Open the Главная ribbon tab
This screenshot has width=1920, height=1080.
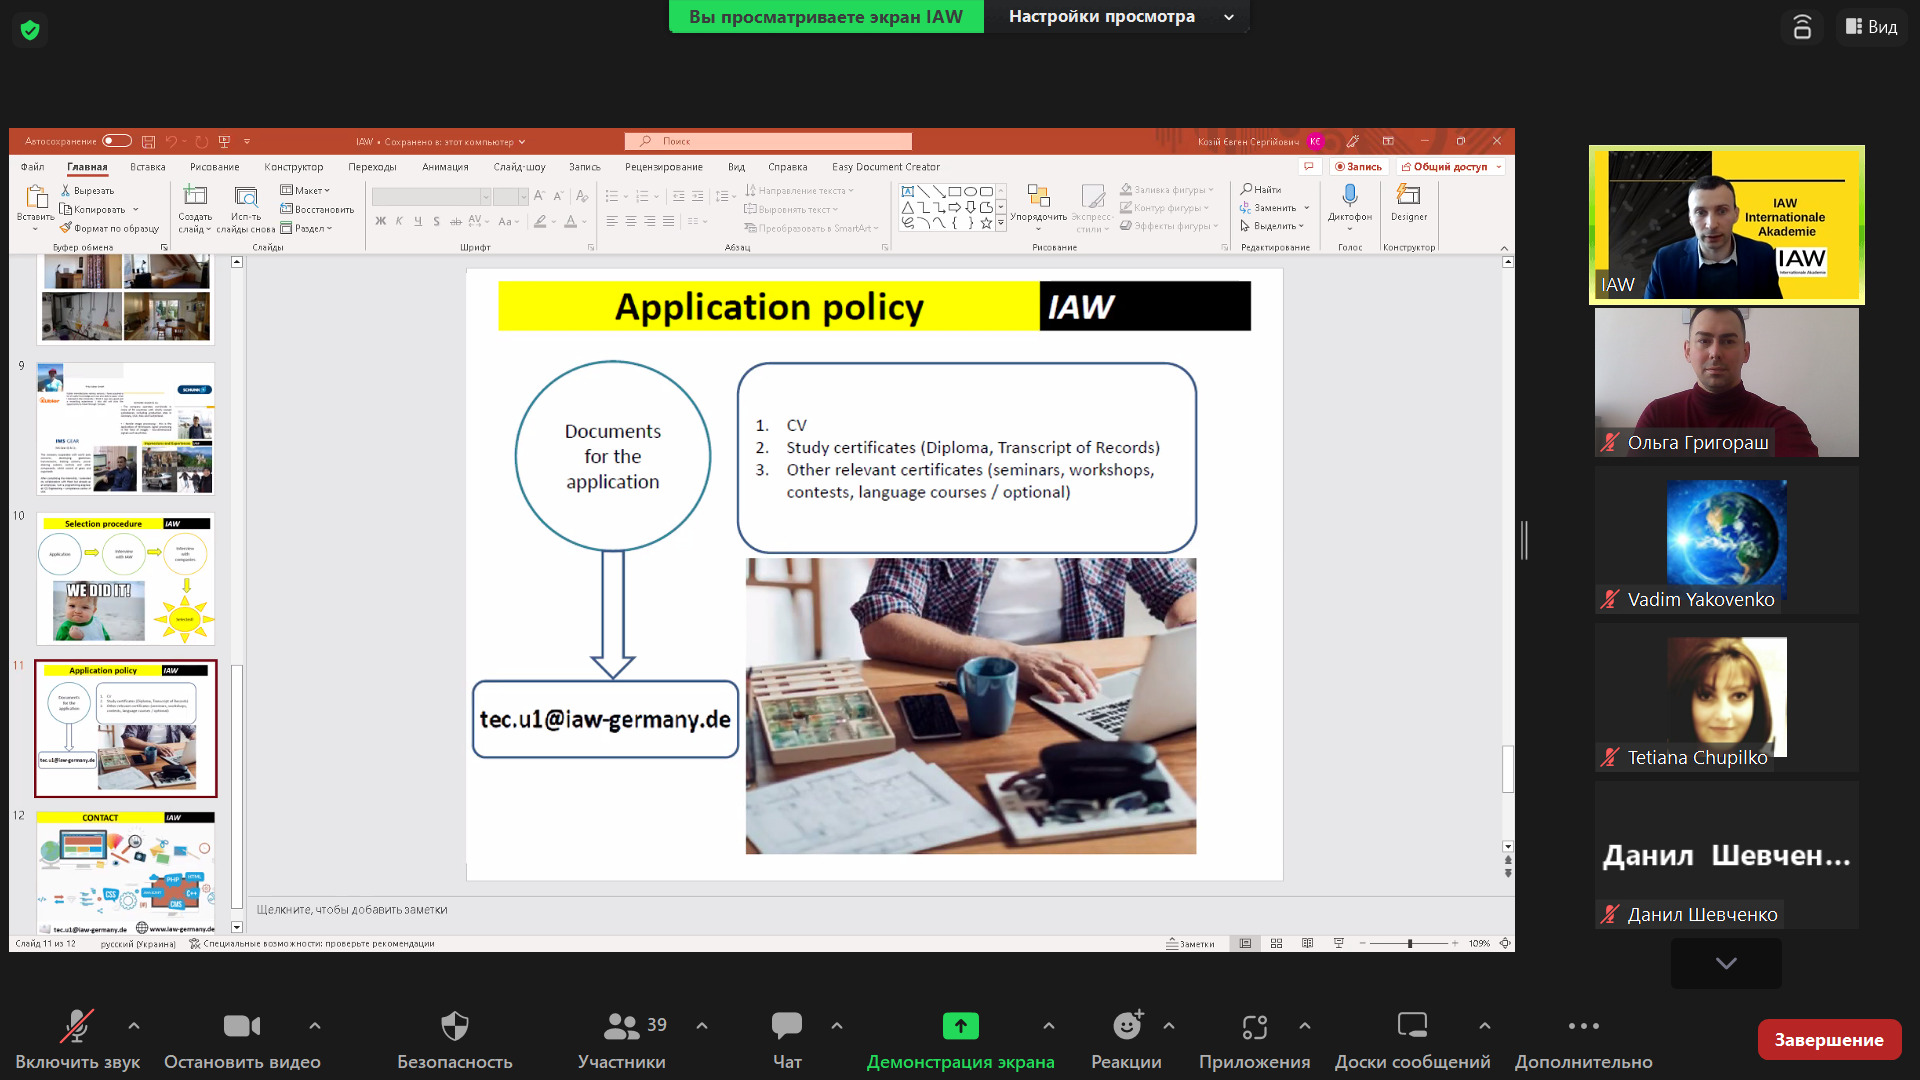point(87,167)
